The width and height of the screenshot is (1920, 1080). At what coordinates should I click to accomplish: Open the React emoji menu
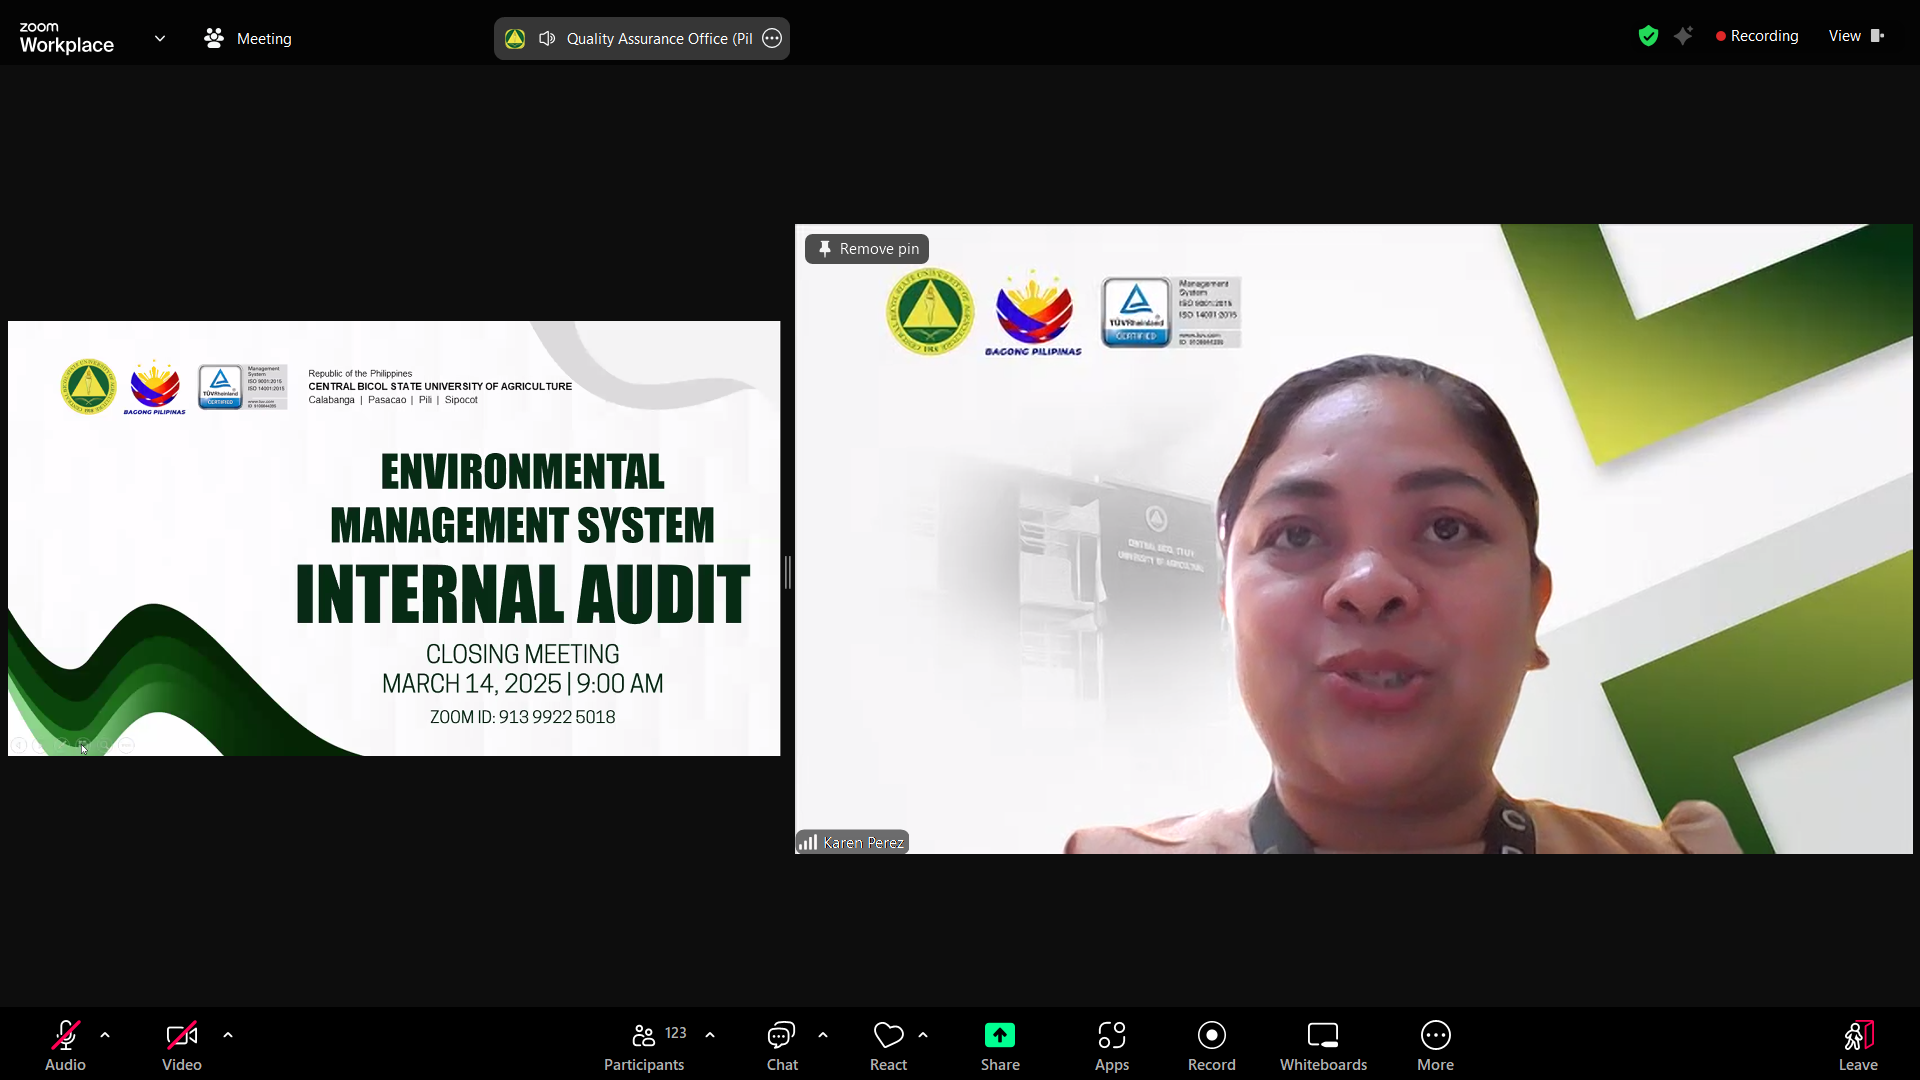pyautogui.click(x=888, y=1045)
